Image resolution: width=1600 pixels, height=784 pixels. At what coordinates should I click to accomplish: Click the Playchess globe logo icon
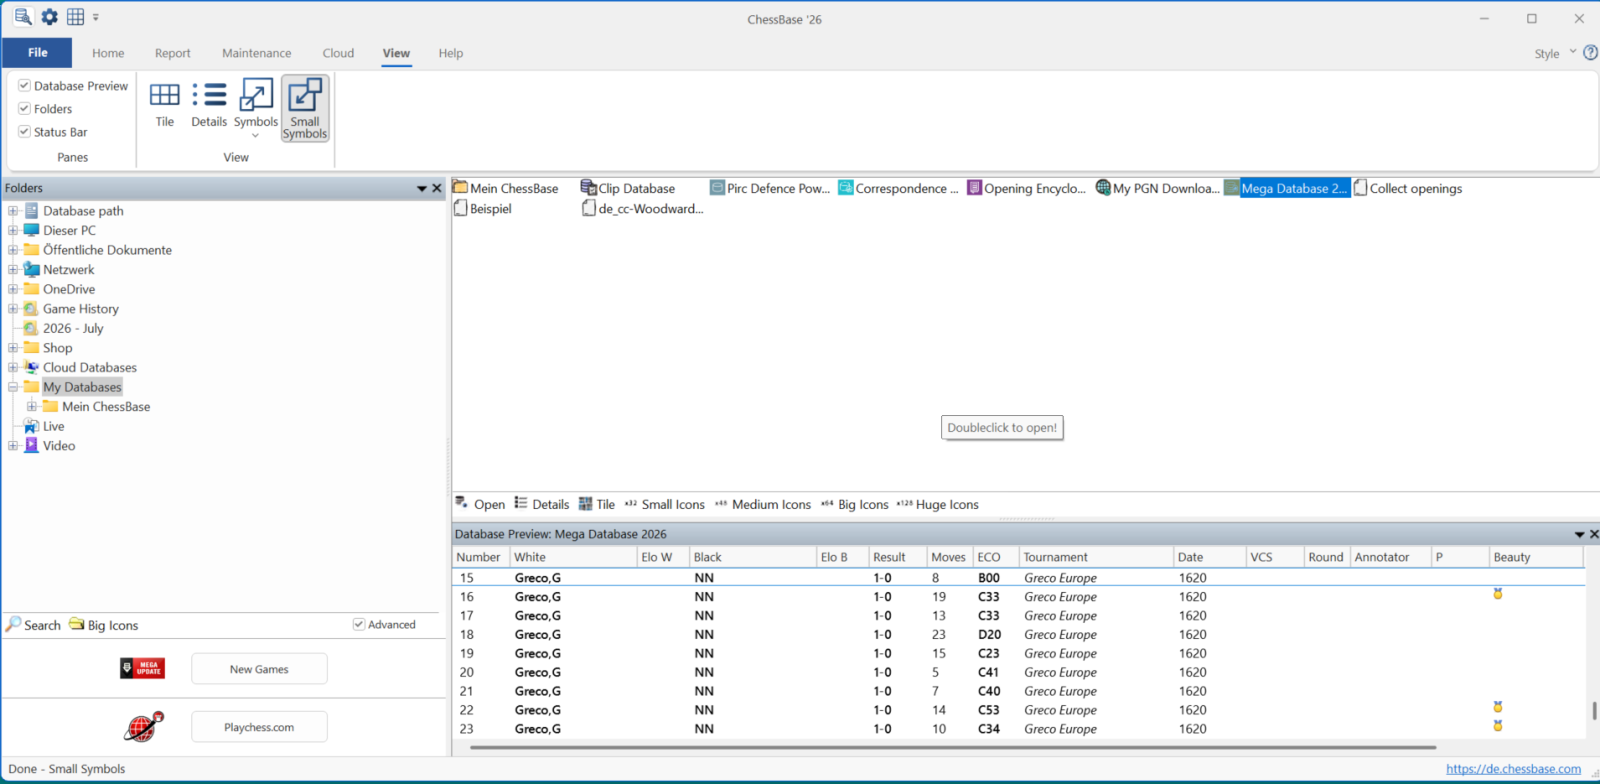pos(143,727)
